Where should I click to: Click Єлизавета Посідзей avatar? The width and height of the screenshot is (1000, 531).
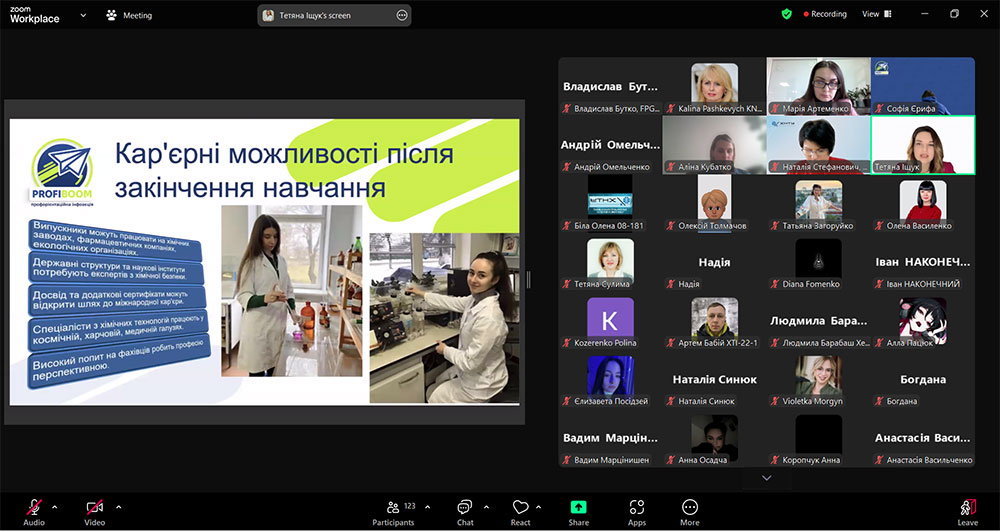tap(610, 377)
